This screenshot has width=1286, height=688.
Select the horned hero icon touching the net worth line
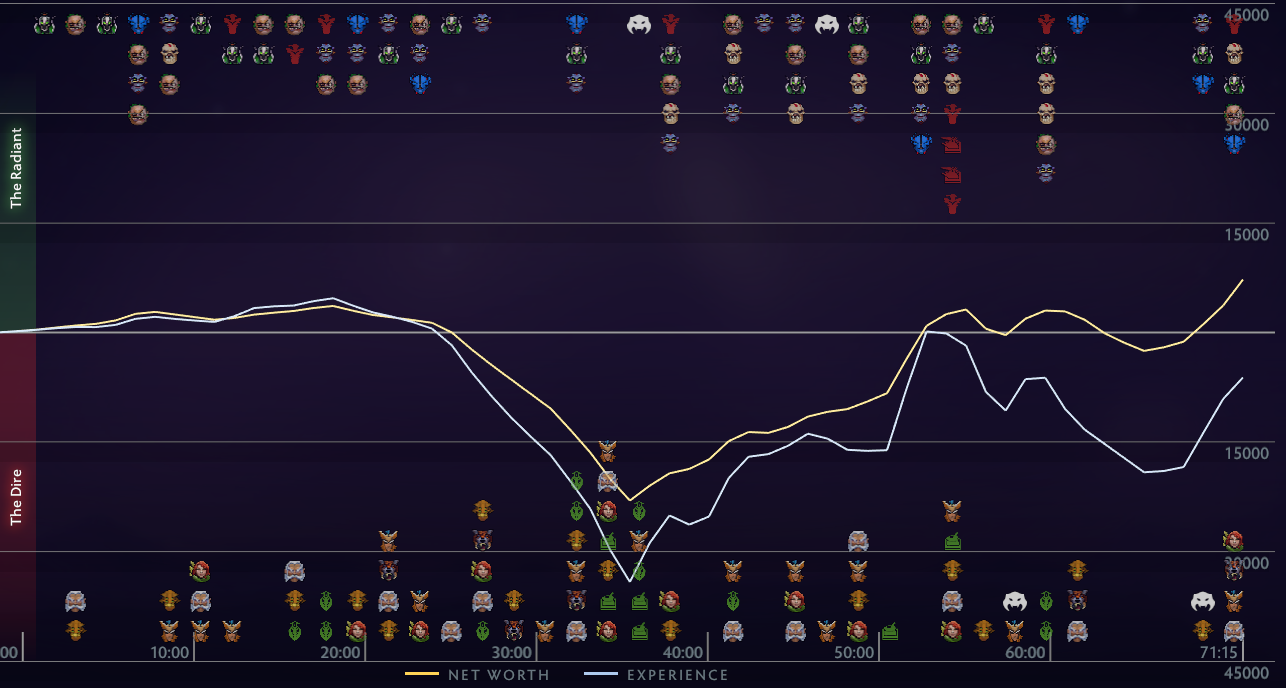[607, 451]
